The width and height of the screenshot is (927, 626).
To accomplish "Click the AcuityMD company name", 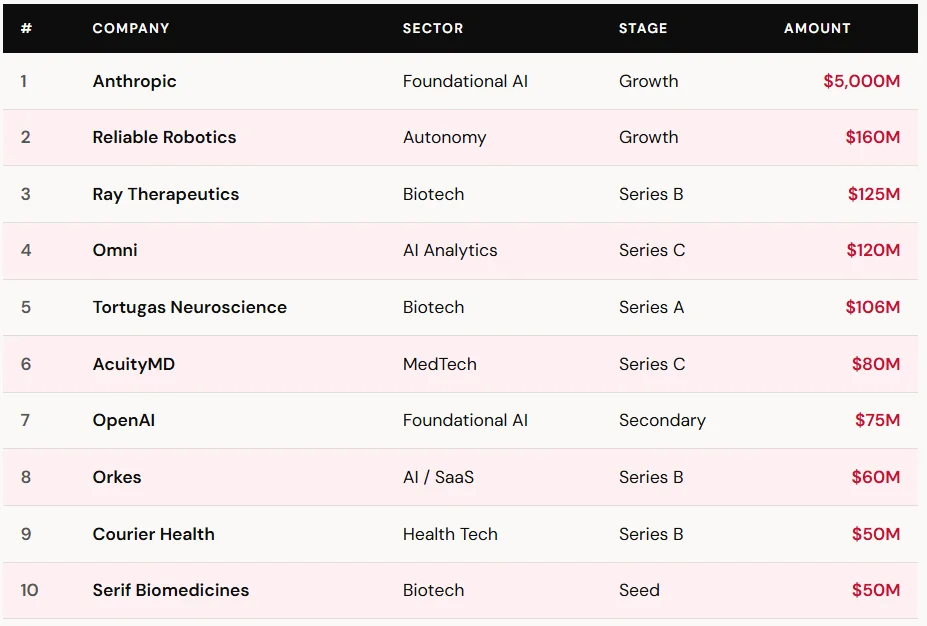I will click(134, 364).
